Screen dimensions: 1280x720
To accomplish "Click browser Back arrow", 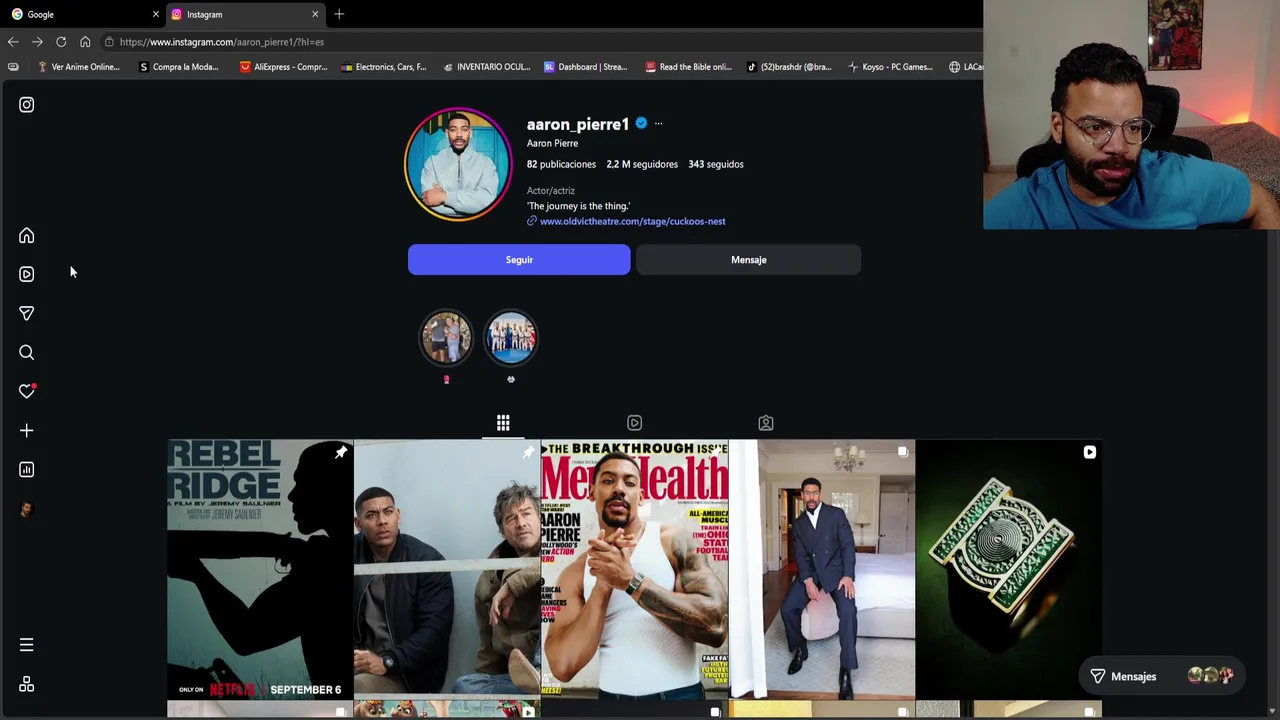I will point(13,42).
